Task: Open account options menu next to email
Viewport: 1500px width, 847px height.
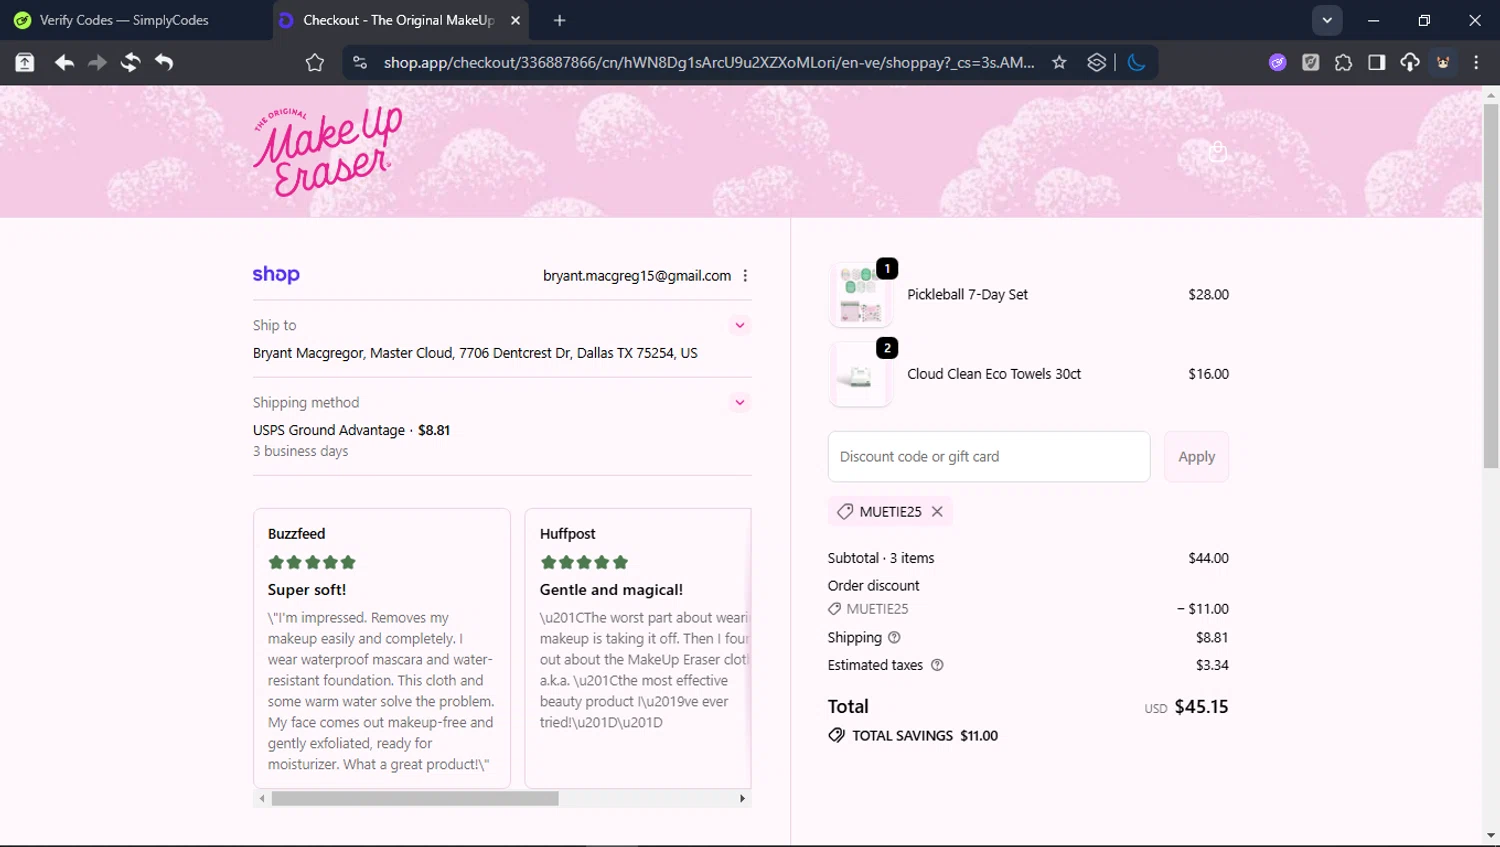Action: (745, 276)
